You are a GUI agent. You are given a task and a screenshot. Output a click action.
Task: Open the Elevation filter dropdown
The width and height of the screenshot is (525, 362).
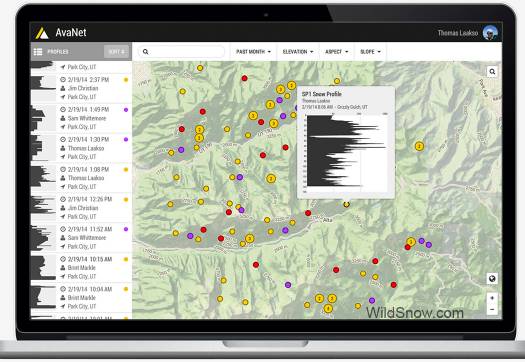click(298, 52)
